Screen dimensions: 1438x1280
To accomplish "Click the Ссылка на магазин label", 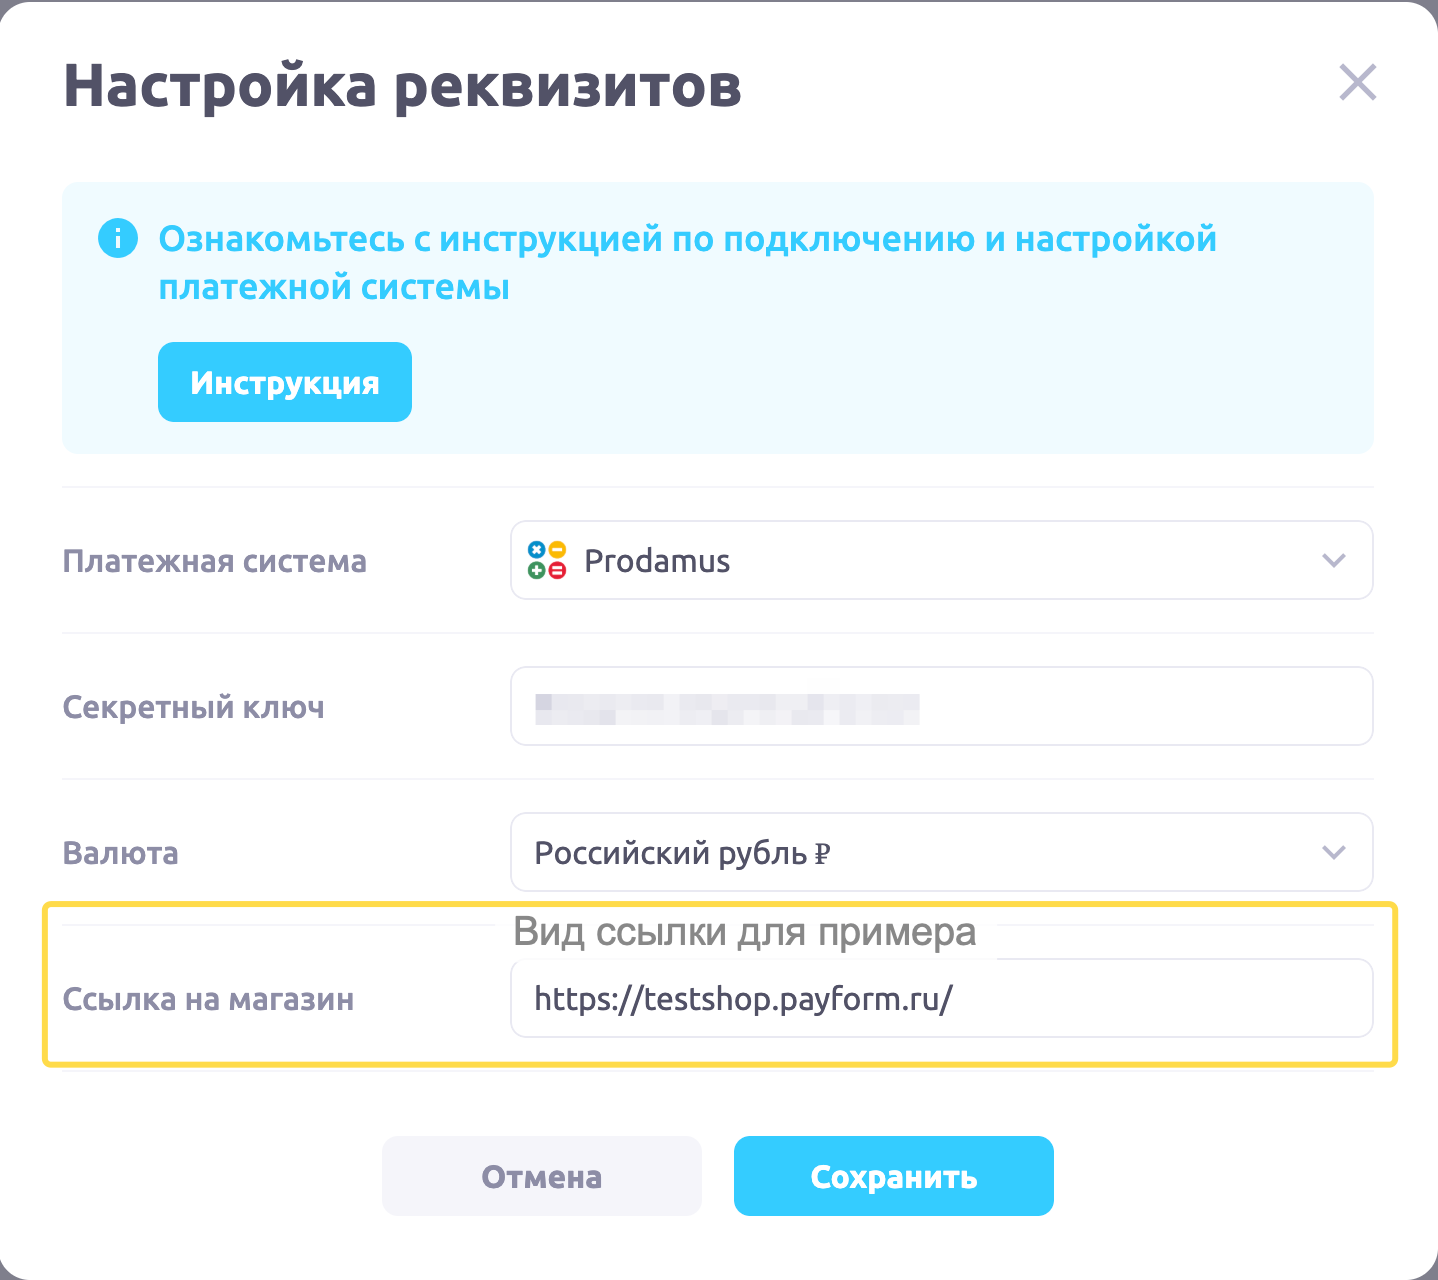I will [x=208, y=999].
